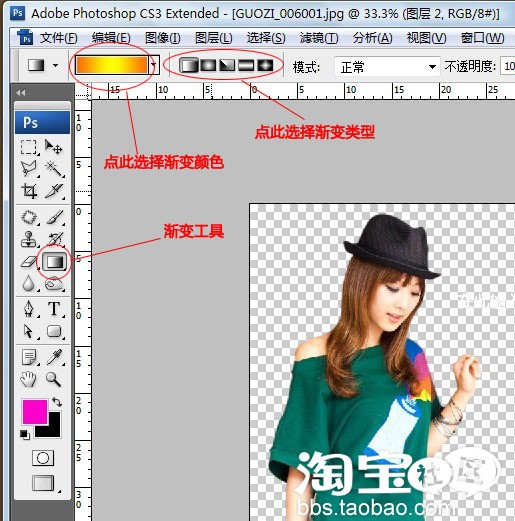The width and height of the screenshot is (515, 521).
Task: Click the Ps icon in menu bar
Action: [x=26, y=38]
